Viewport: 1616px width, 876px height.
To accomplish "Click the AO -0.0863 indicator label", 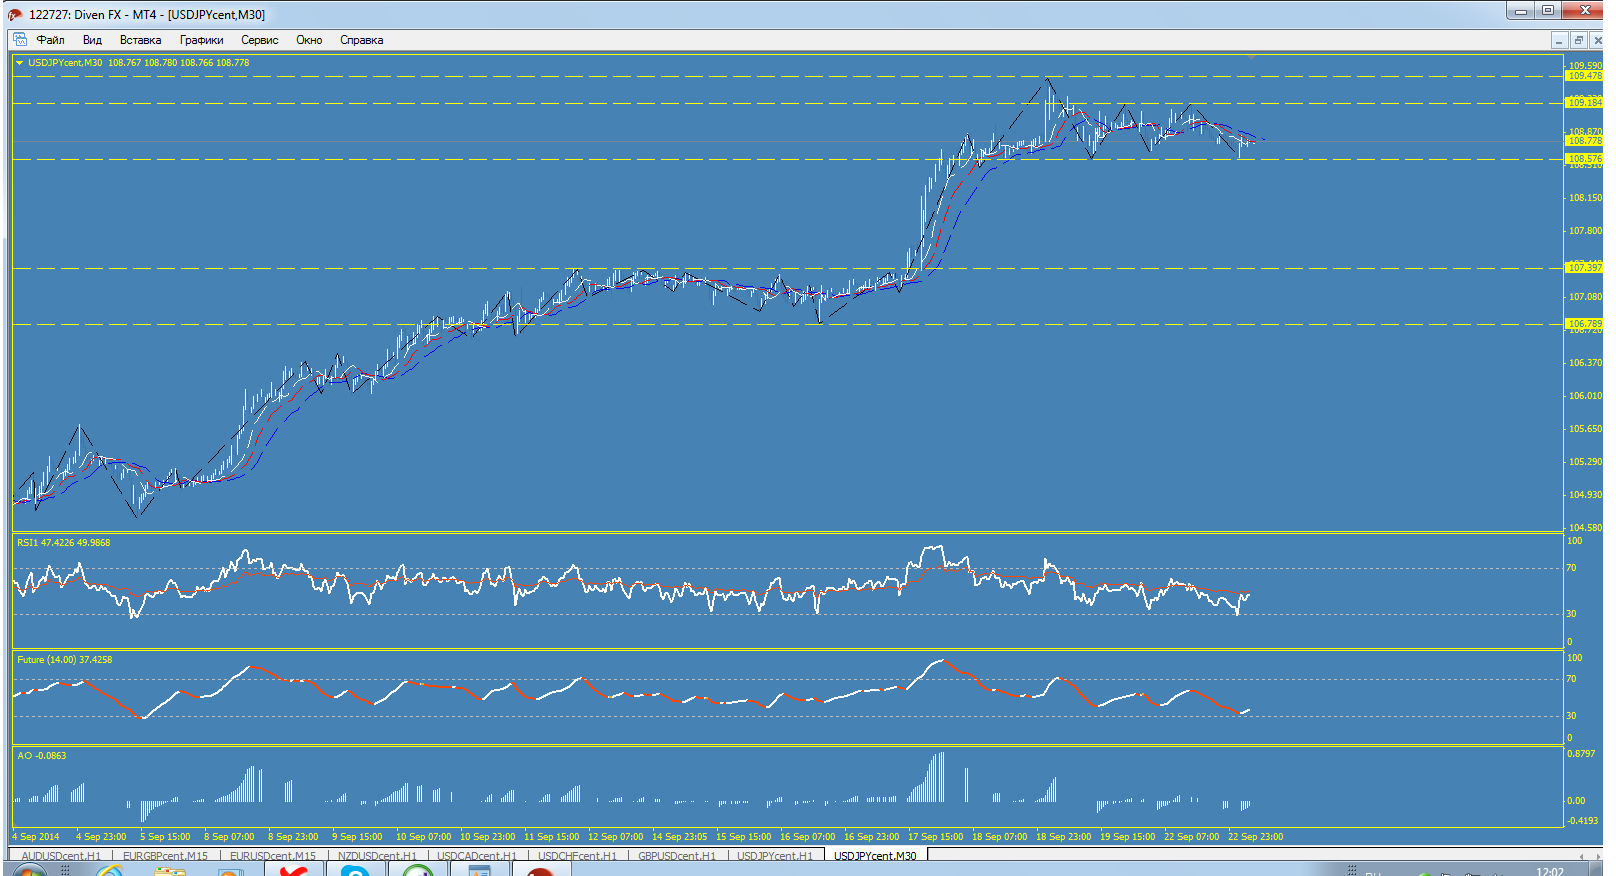I will [x=42, y=756].
